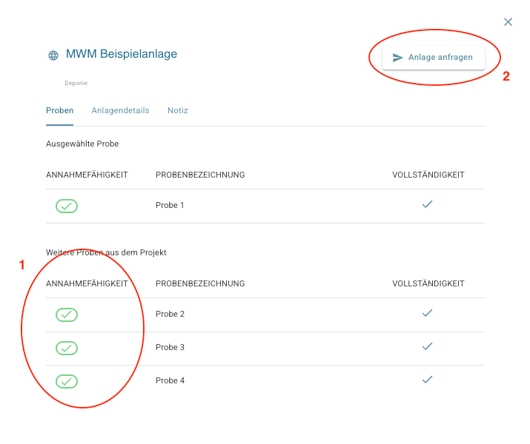Select the Probe 4 row label
The image size is (530, 444).
170,380
